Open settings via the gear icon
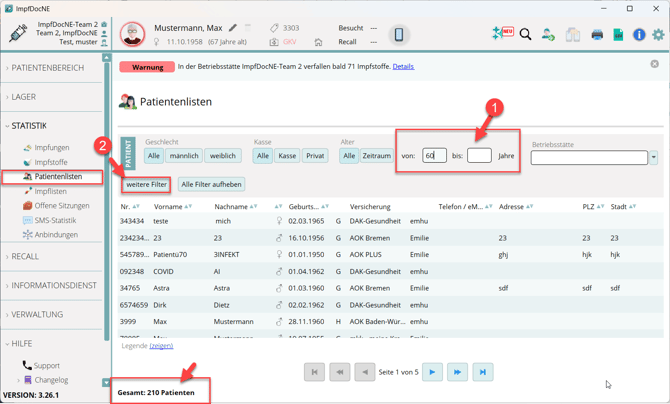Image resolution: width=670 pixels, height=404 pixels. coord(658,35)
